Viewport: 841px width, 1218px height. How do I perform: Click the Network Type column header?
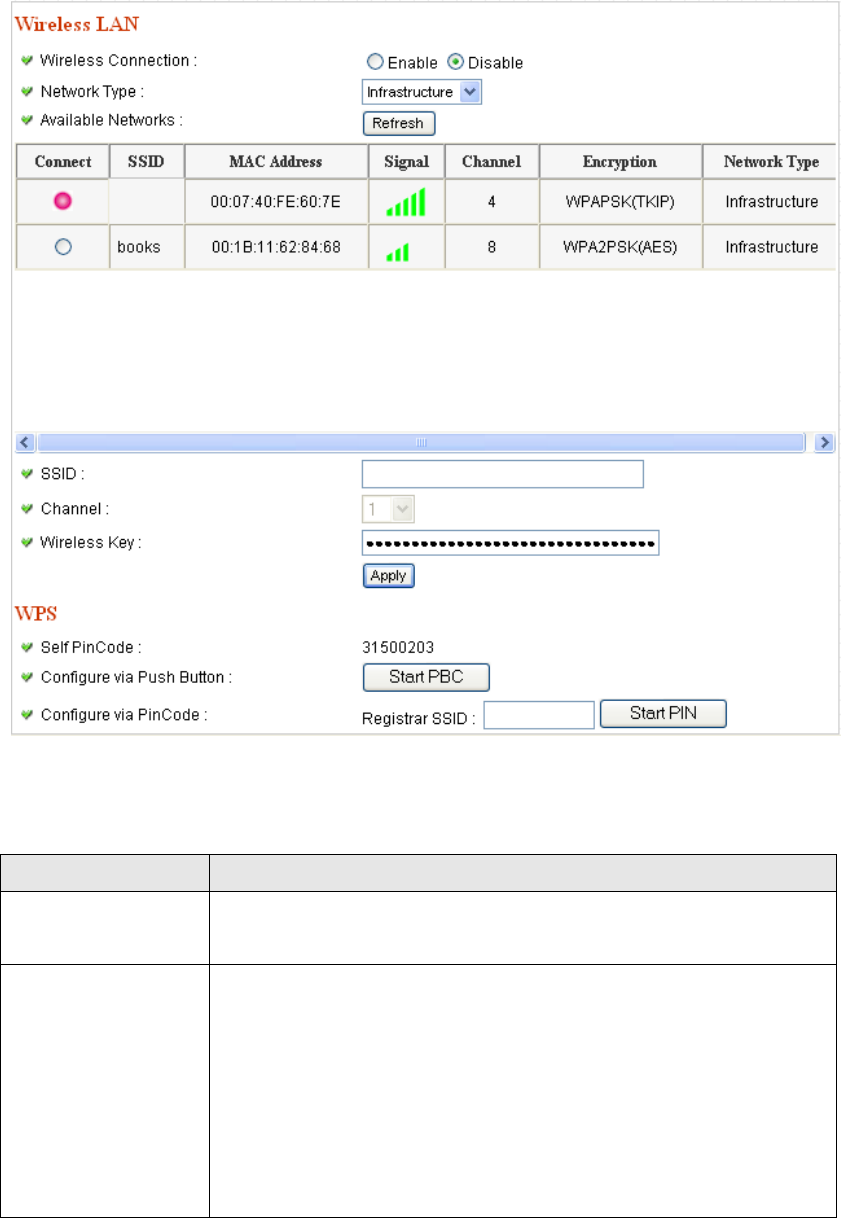pyautogui.click(x=770, y=162)
